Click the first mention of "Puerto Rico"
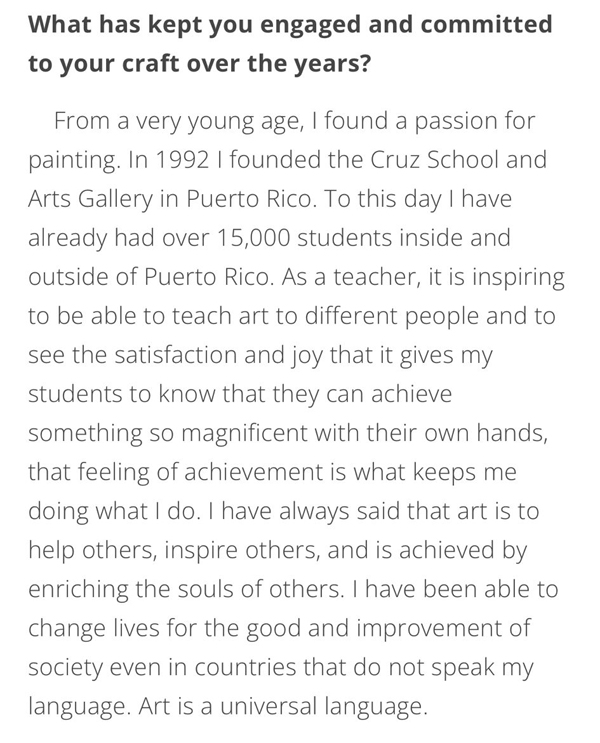The image size is (600, 743). click(251, 199)
